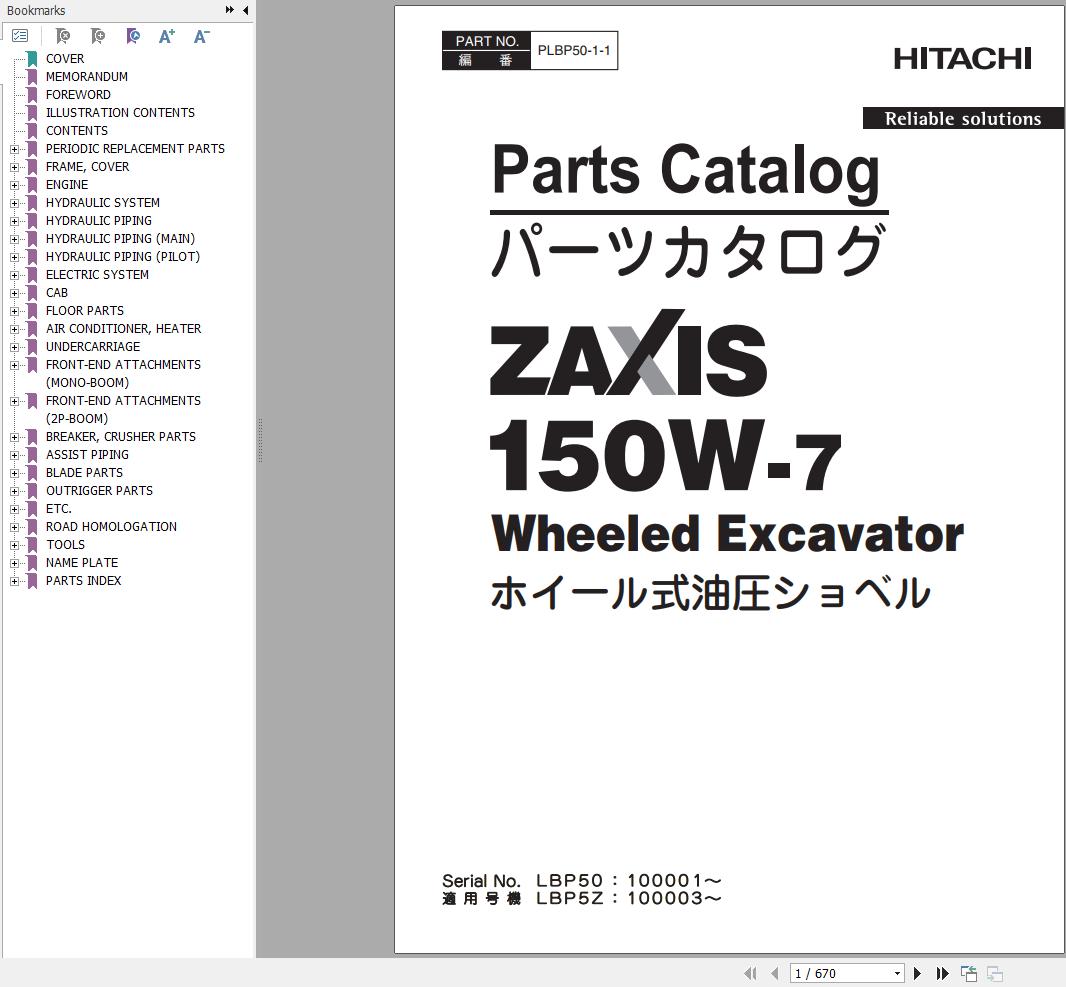Select FRONT-END ATTACHMENTS (2P-BOOM) bookmark
This screenshot has width=1066, height=987.
(123, 410)
